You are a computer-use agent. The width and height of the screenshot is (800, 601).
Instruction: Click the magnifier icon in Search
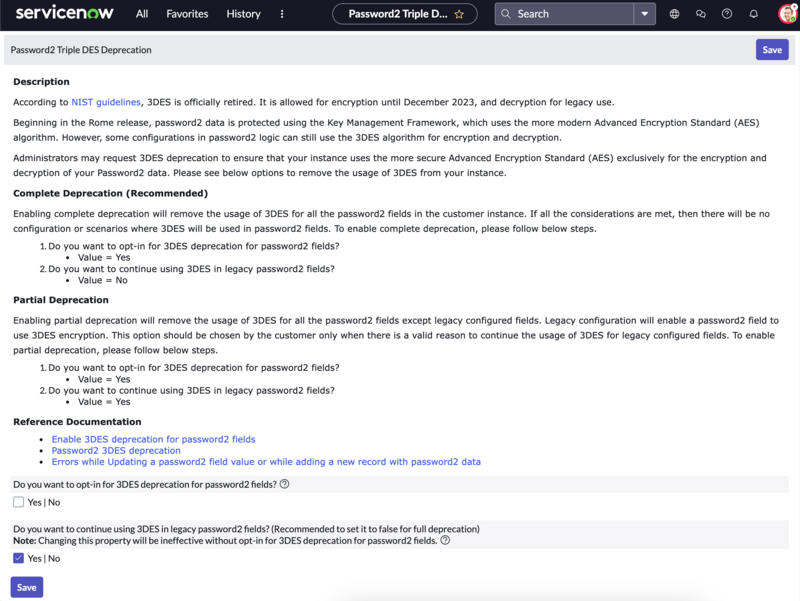506,14
